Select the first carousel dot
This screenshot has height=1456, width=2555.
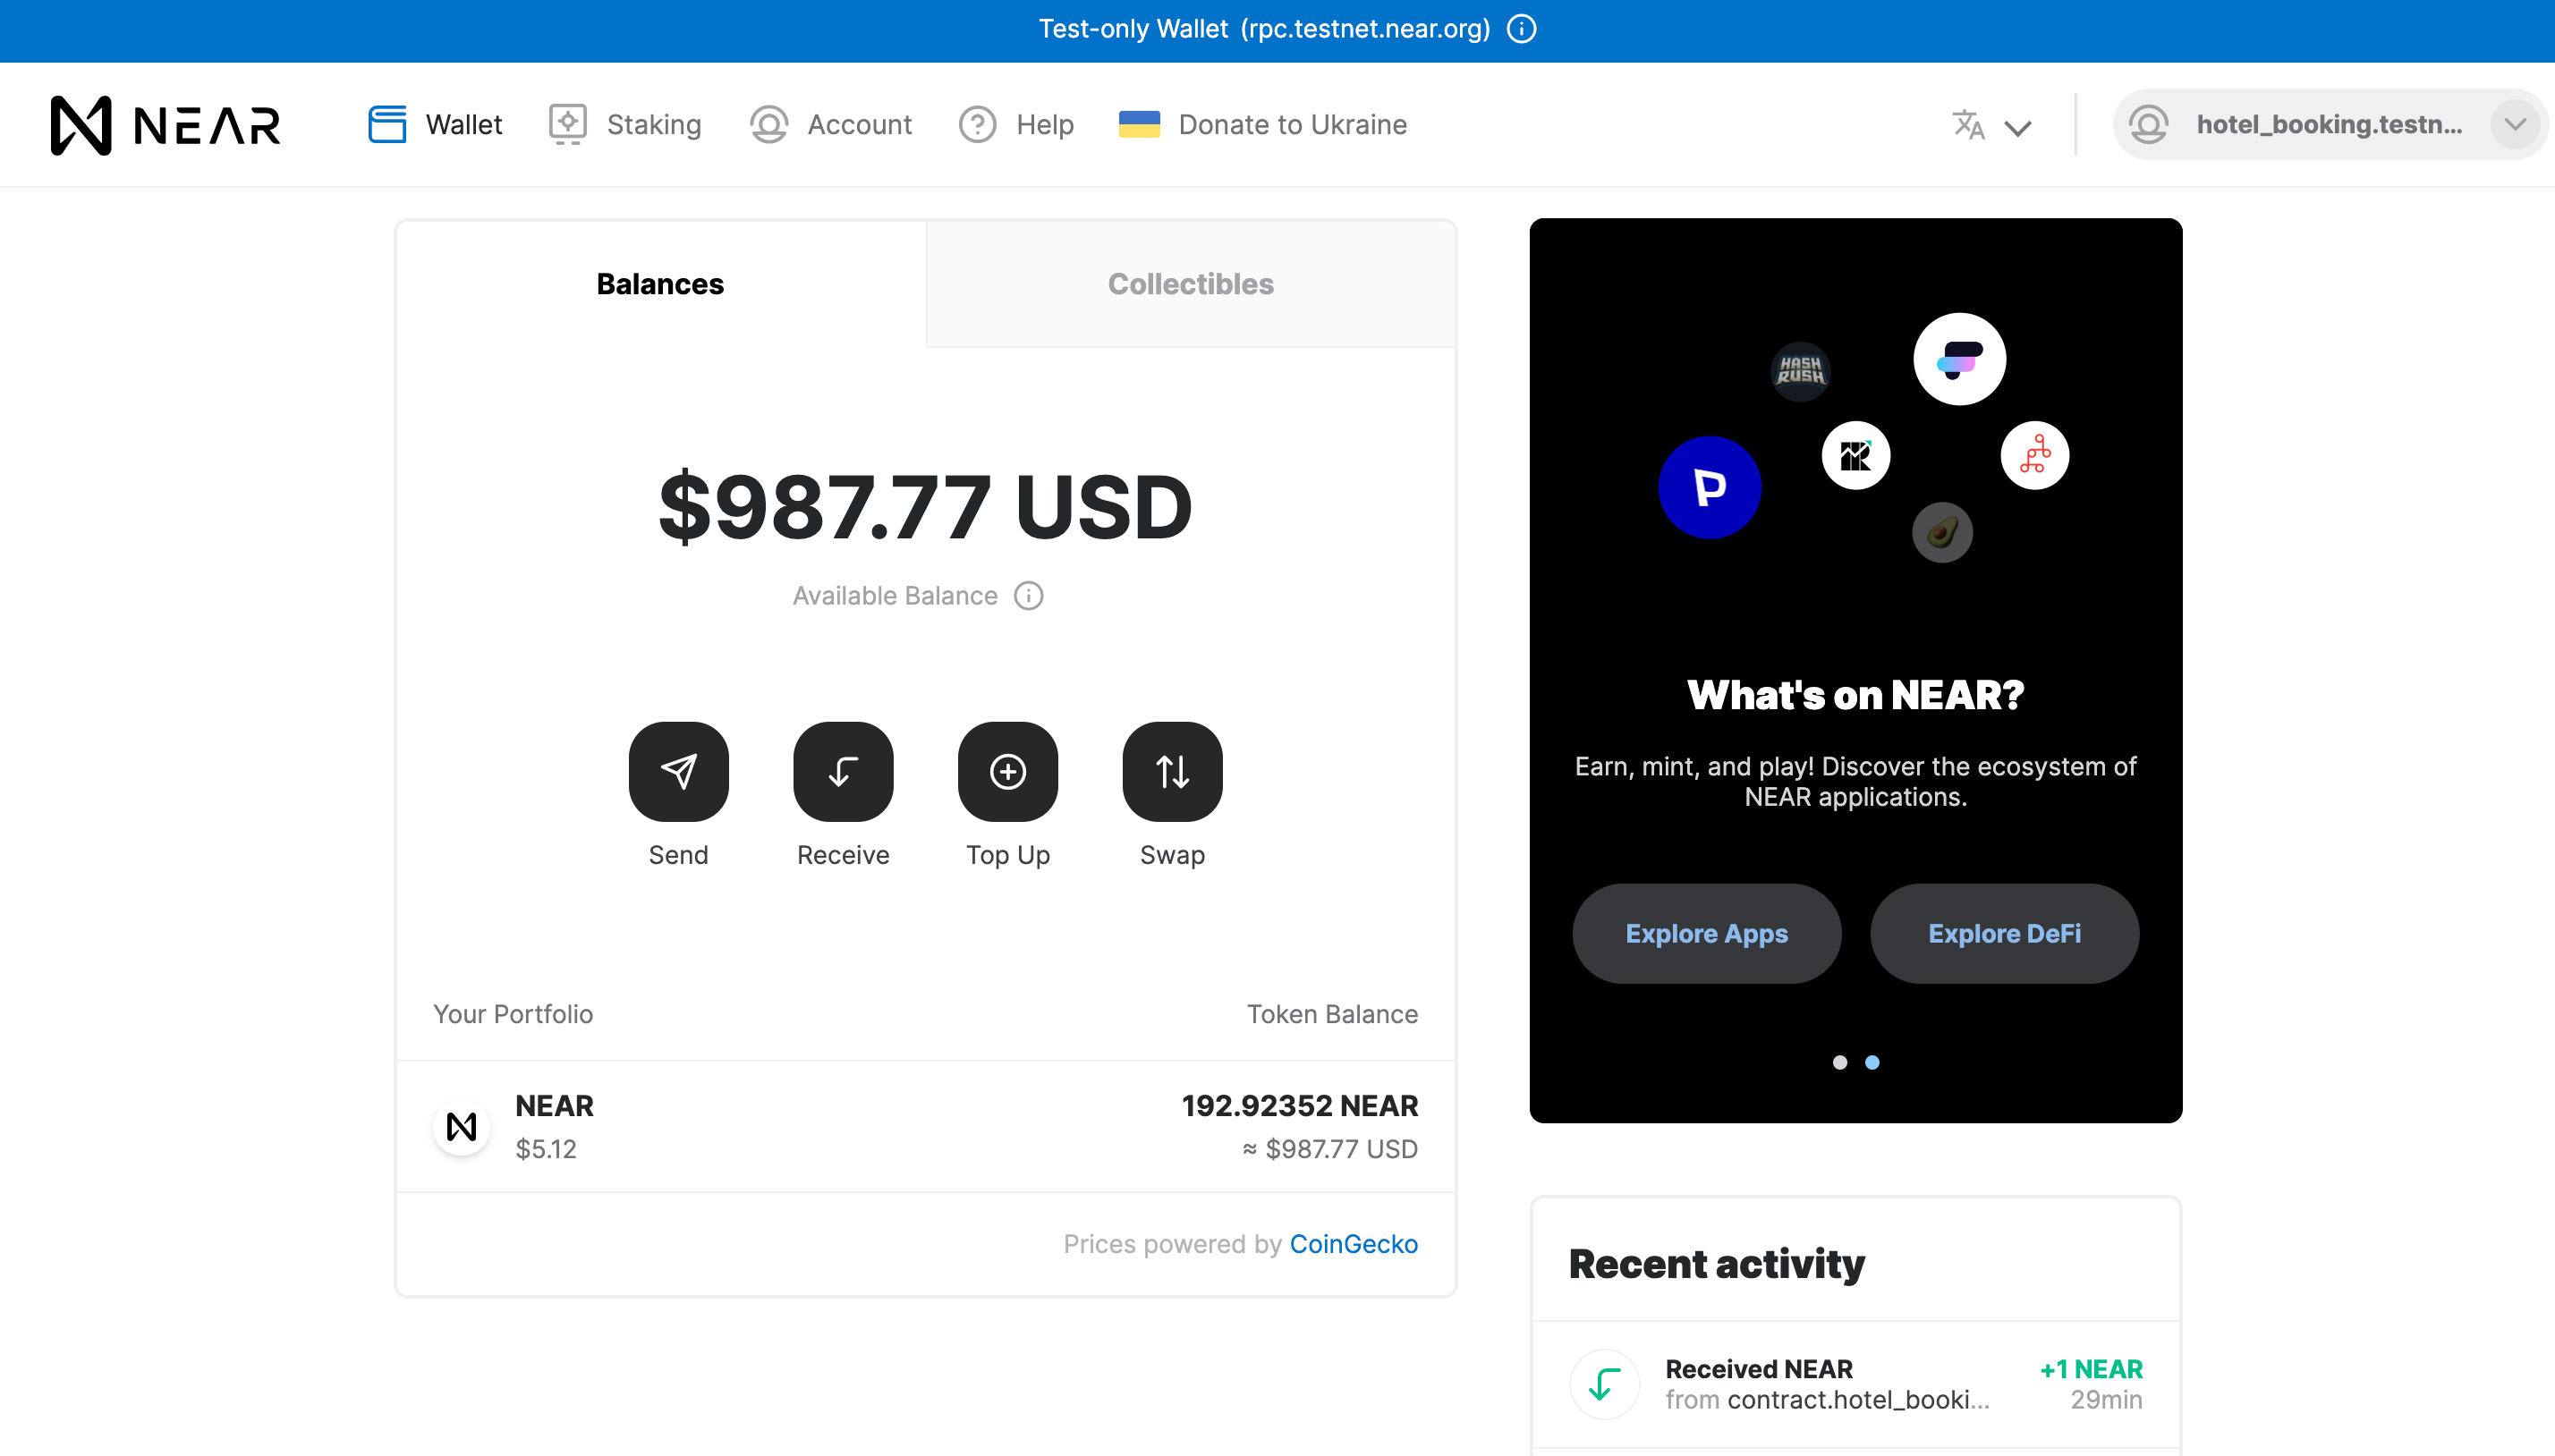point(1839,1062)
